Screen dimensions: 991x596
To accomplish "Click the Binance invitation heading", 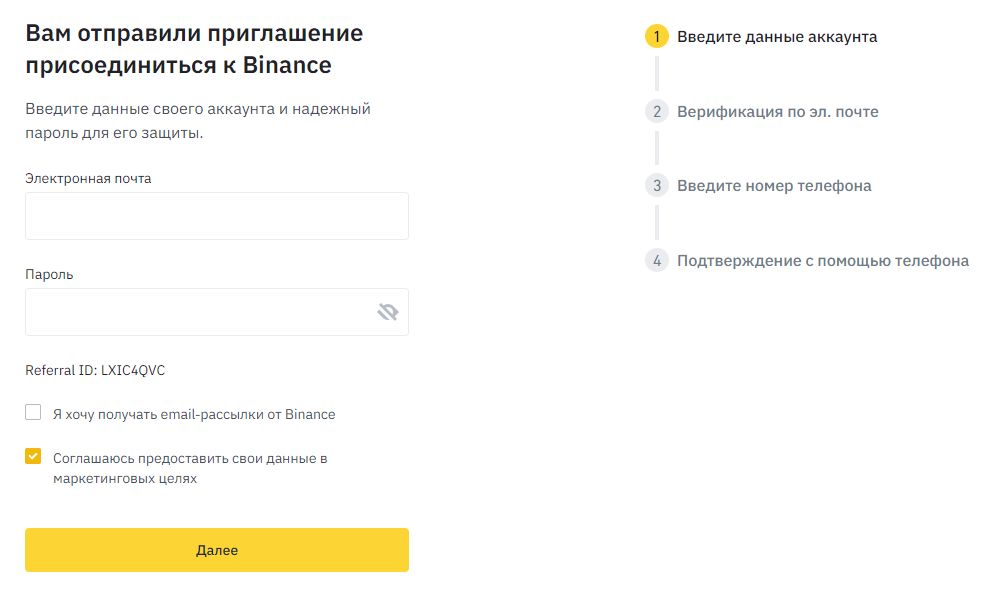I will (194, 49).
